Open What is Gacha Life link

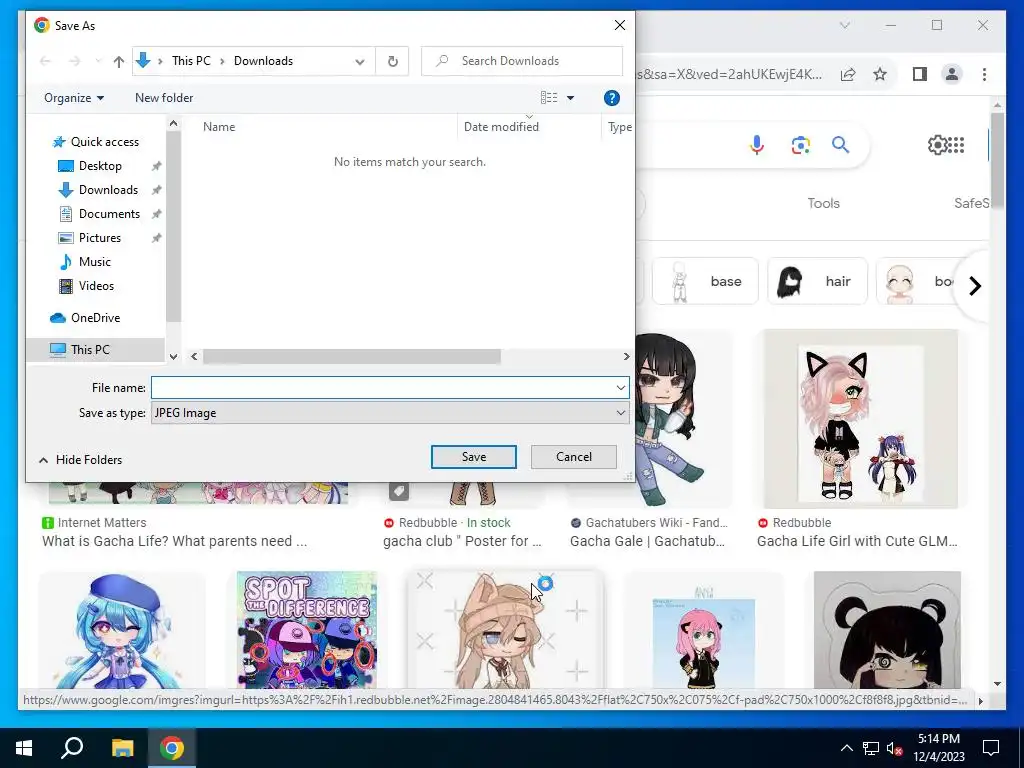tap(174, 541)
